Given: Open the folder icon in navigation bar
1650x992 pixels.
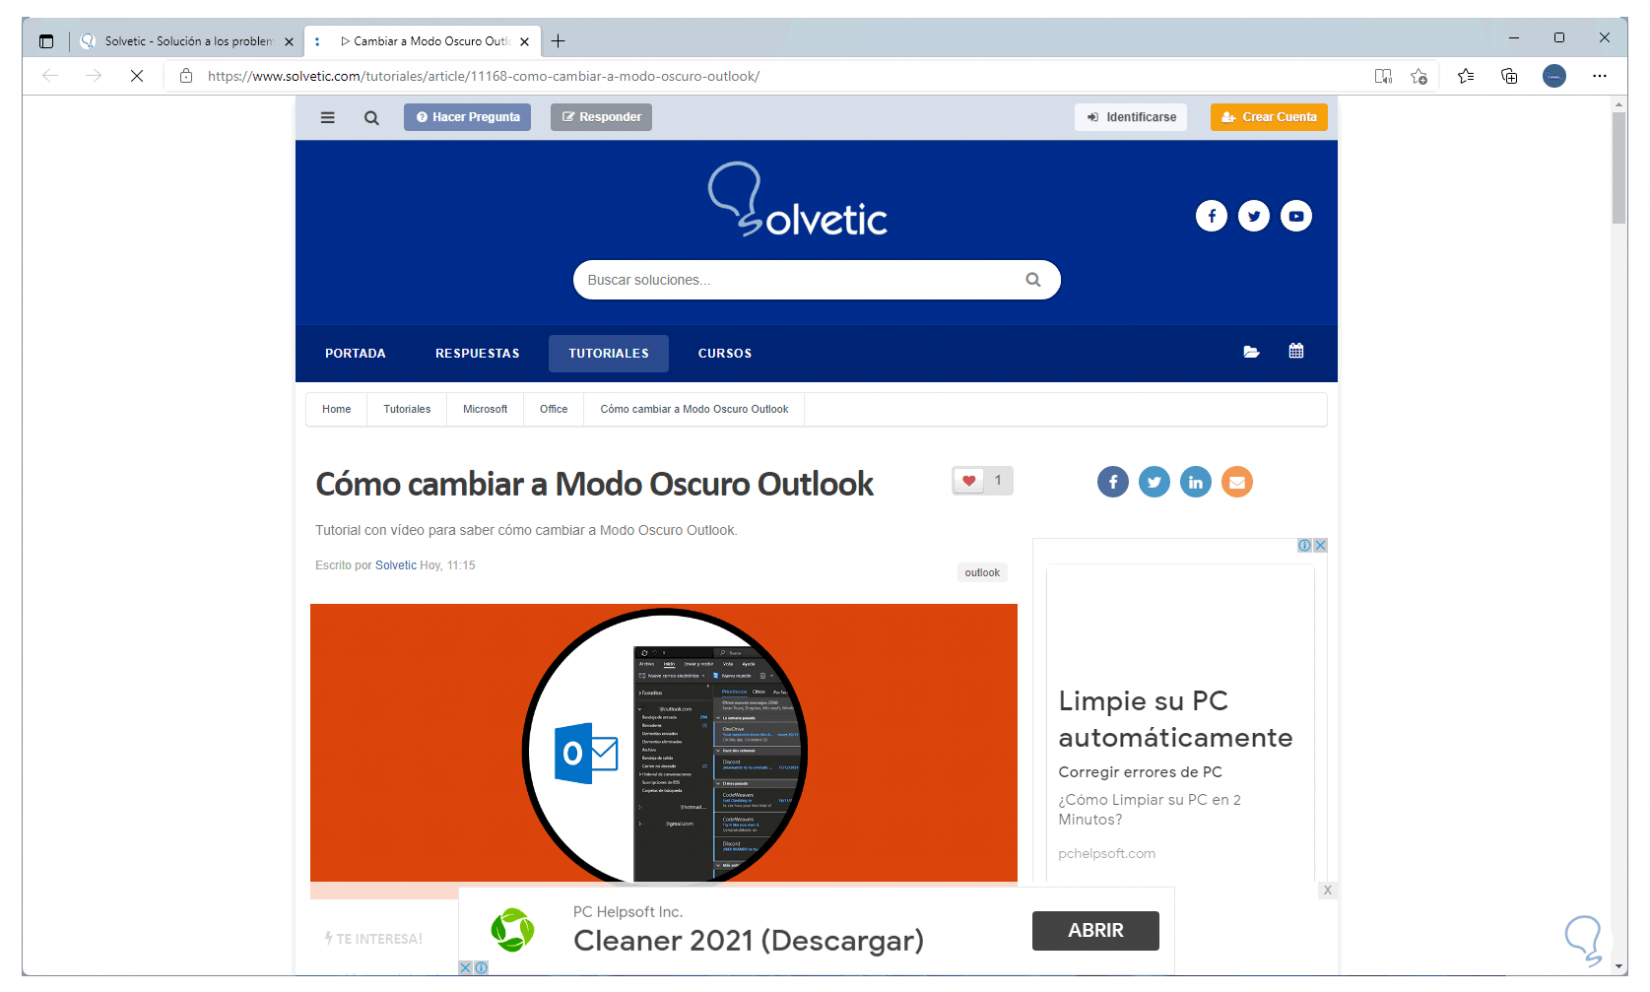Looking at the screenshot, I should point(1251,352).
